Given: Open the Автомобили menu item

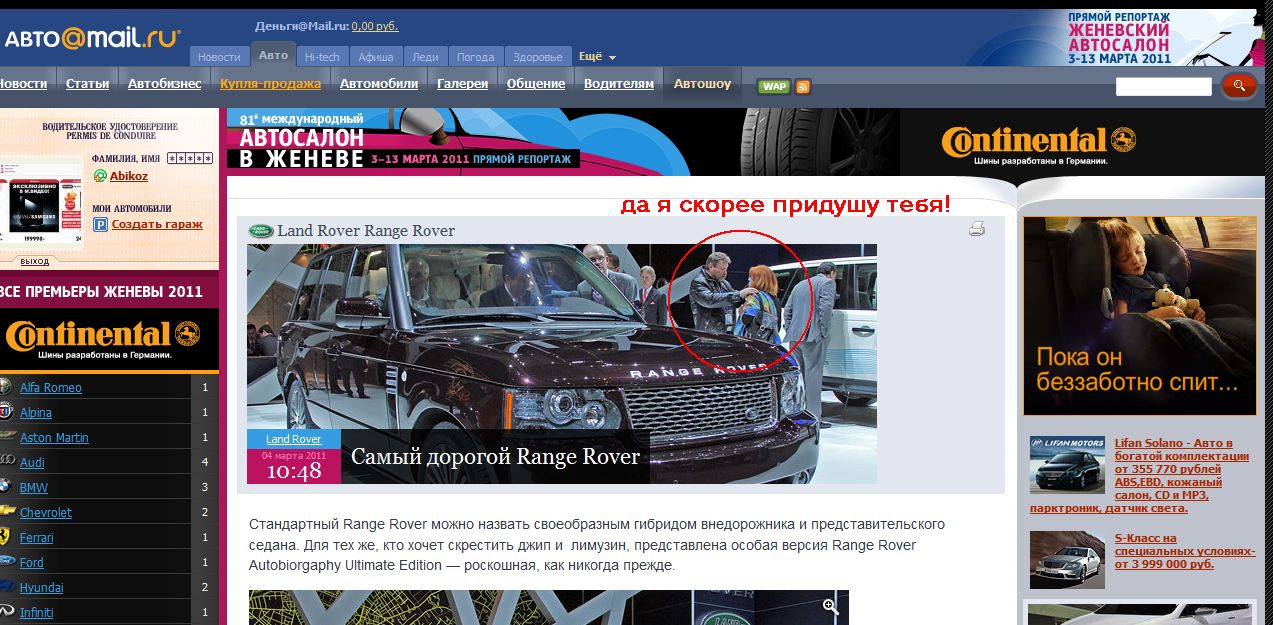Looking at the screenshot, I should [x=379, y=84].
